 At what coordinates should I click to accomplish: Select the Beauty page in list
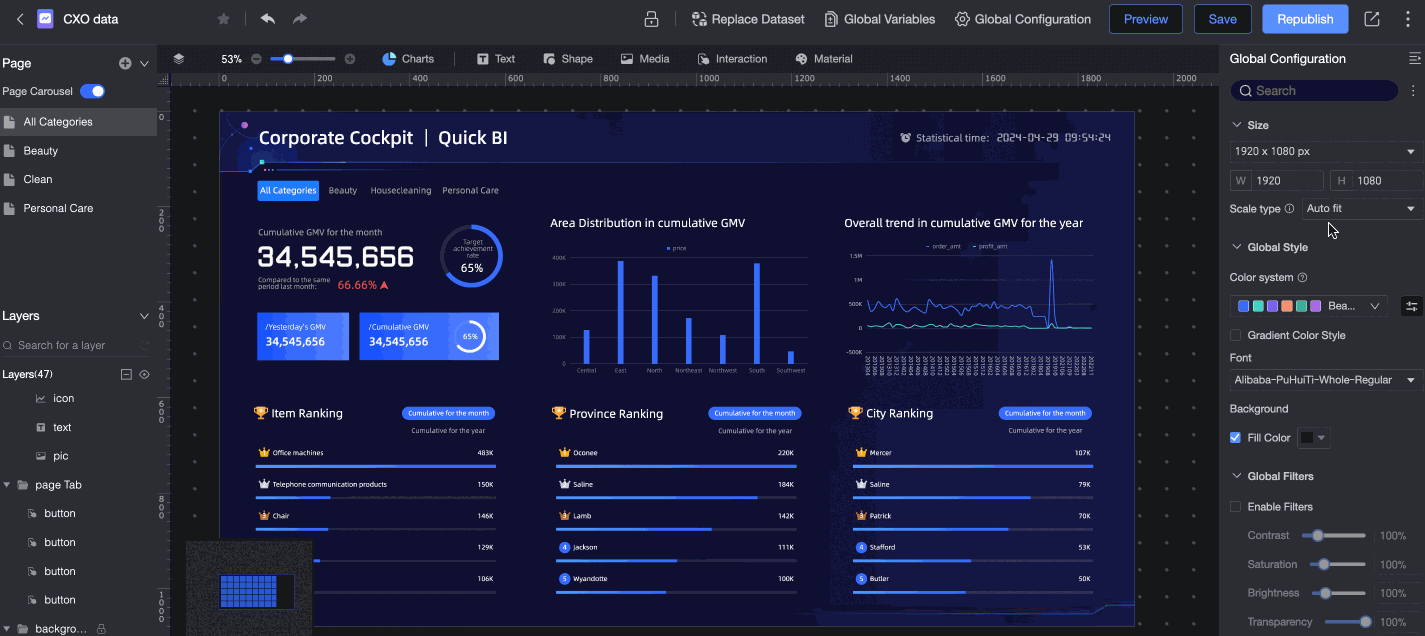(41, 151)
